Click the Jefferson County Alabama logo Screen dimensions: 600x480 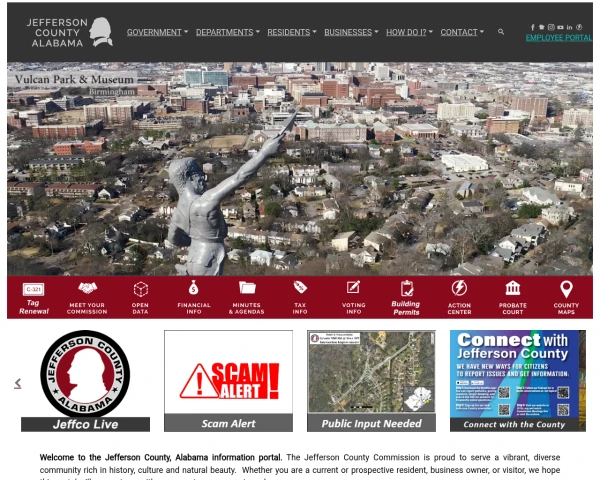pos(70,32)
